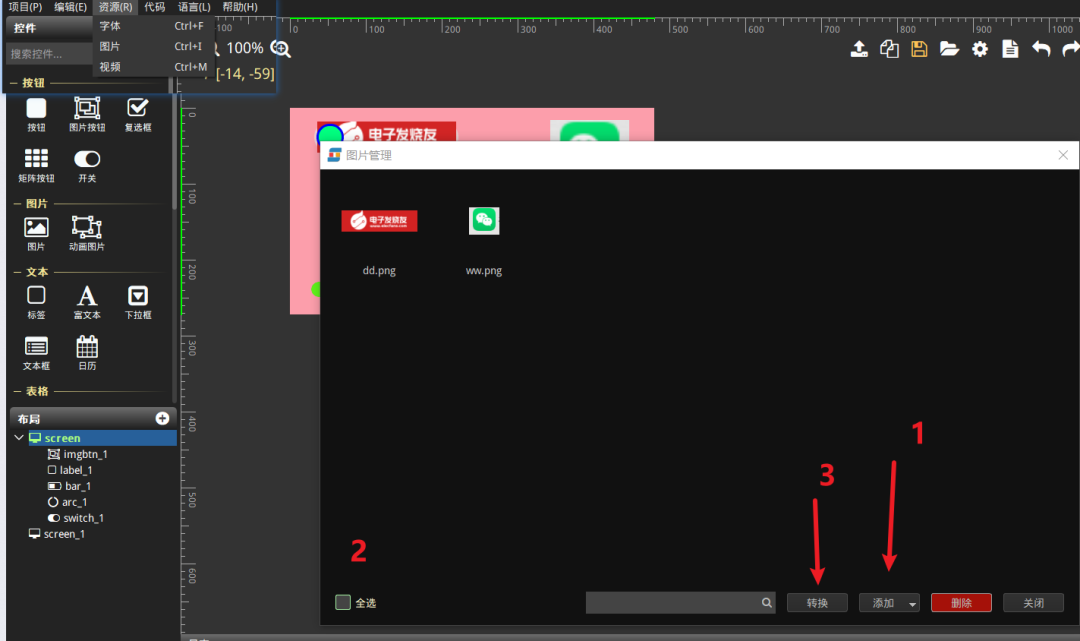
Task: Collapse the 文本 widget section
Action: tap(17, 272)
